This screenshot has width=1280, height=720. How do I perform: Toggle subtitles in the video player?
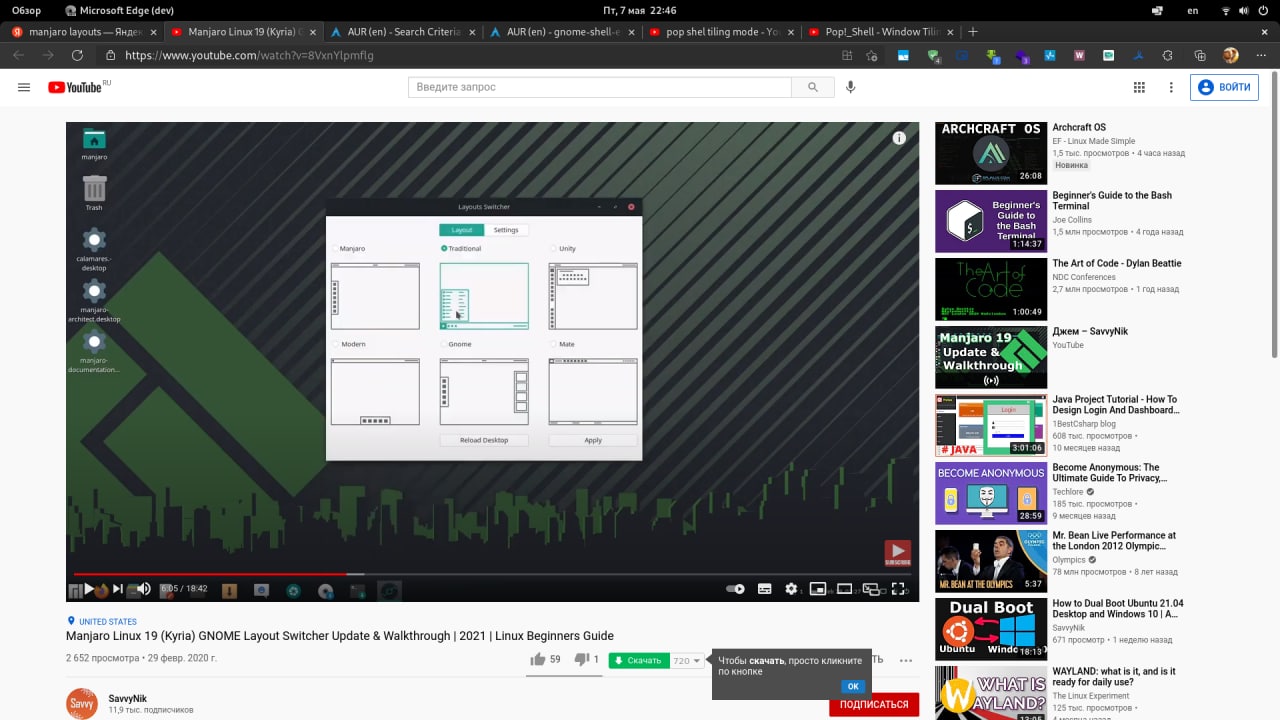[x=765, y=589]
